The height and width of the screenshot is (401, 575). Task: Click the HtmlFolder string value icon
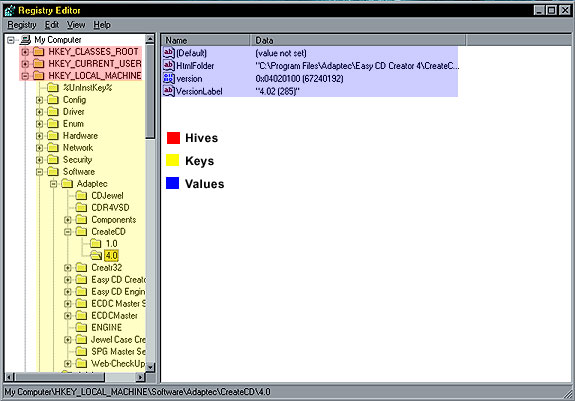(168, 66)
